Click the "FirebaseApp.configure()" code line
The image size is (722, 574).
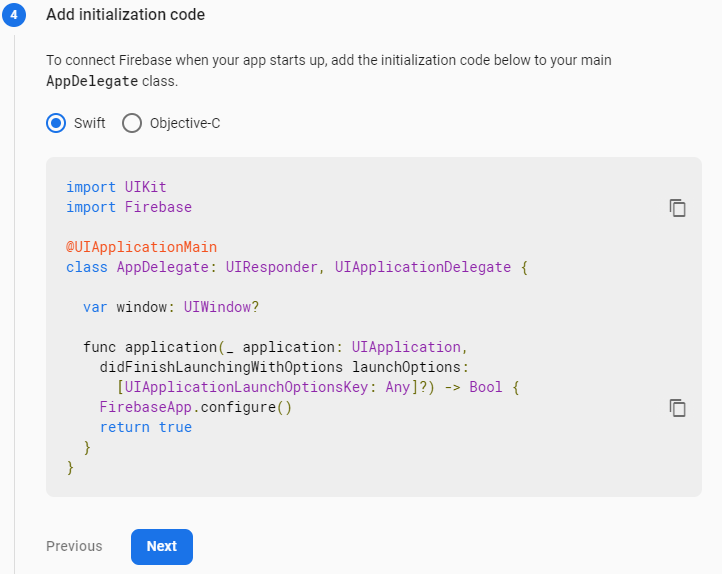point(196,407)
